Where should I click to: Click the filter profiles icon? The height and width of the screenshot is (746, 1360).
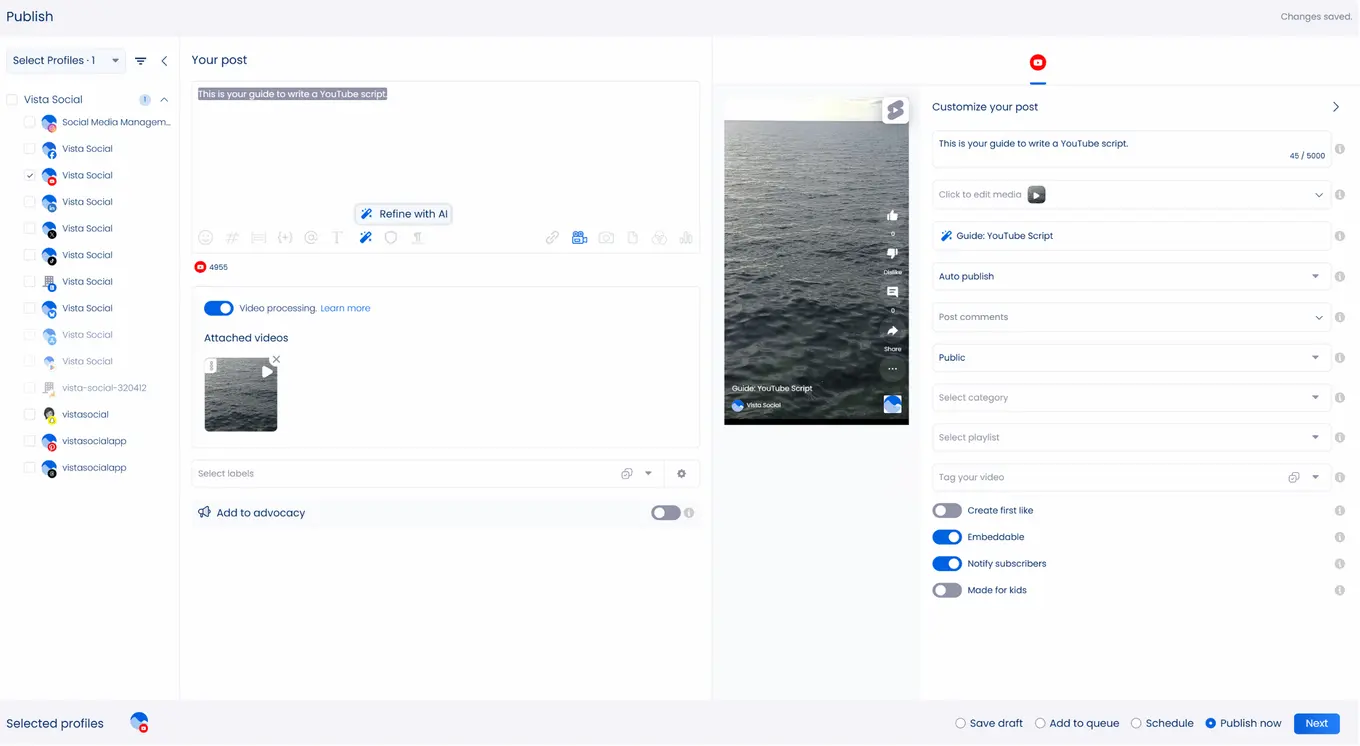[x=141, y=61]
